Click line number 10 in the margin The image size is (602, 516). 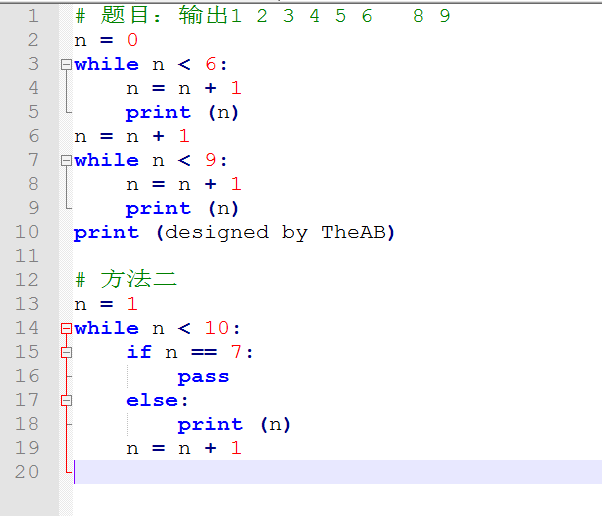point(27,232)
